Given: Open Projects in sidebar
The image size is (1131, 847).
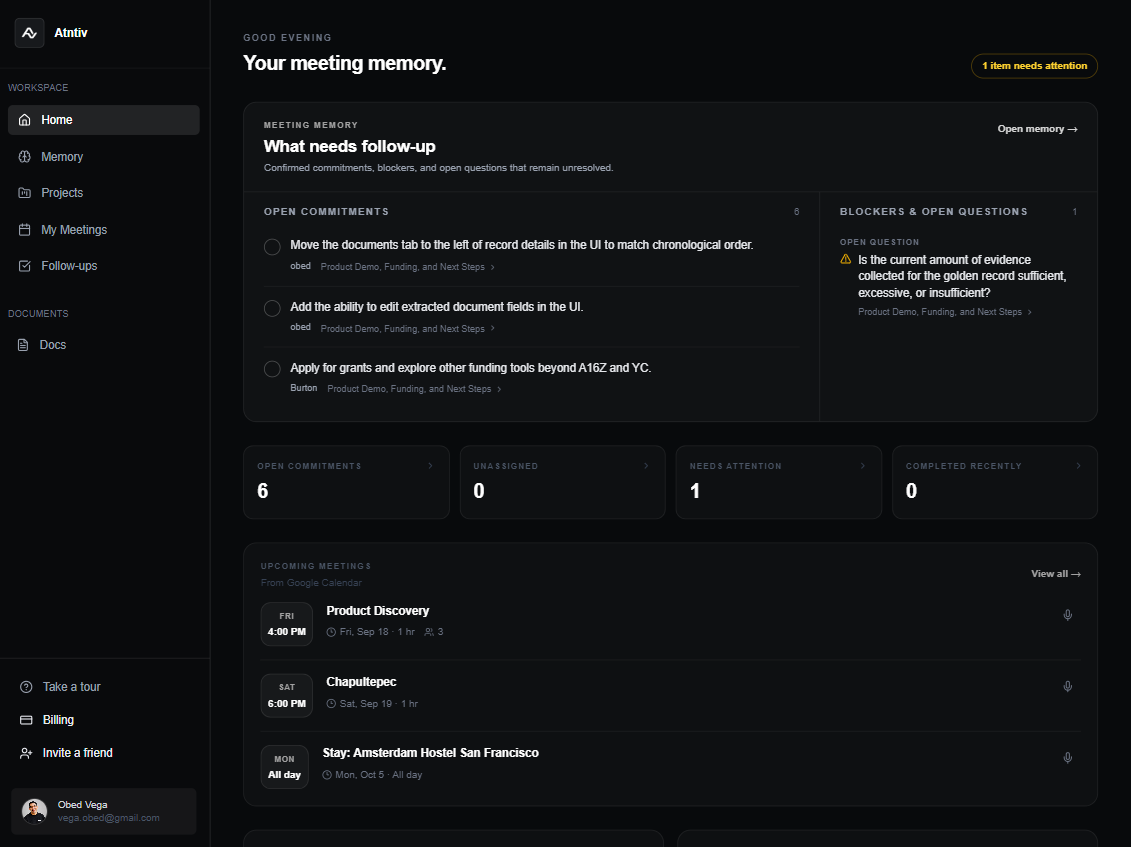Looking at the screenshot, I should [104, 193].
